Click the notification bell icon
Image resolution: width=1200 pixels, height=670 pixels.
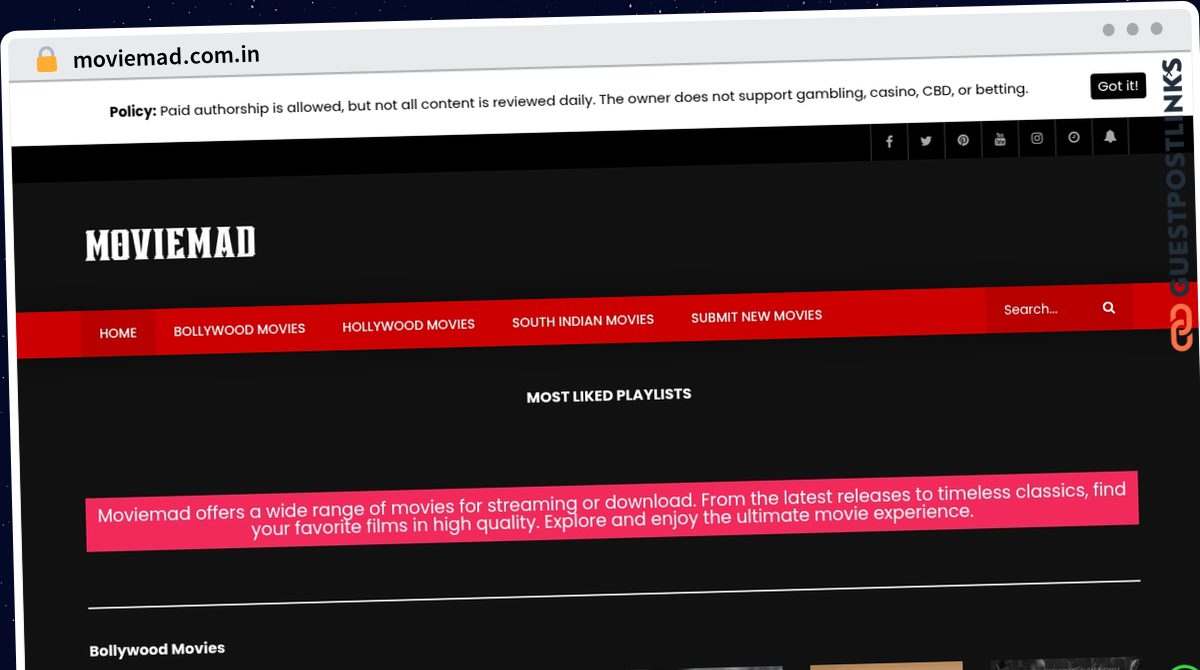[x=1110, y=136]
